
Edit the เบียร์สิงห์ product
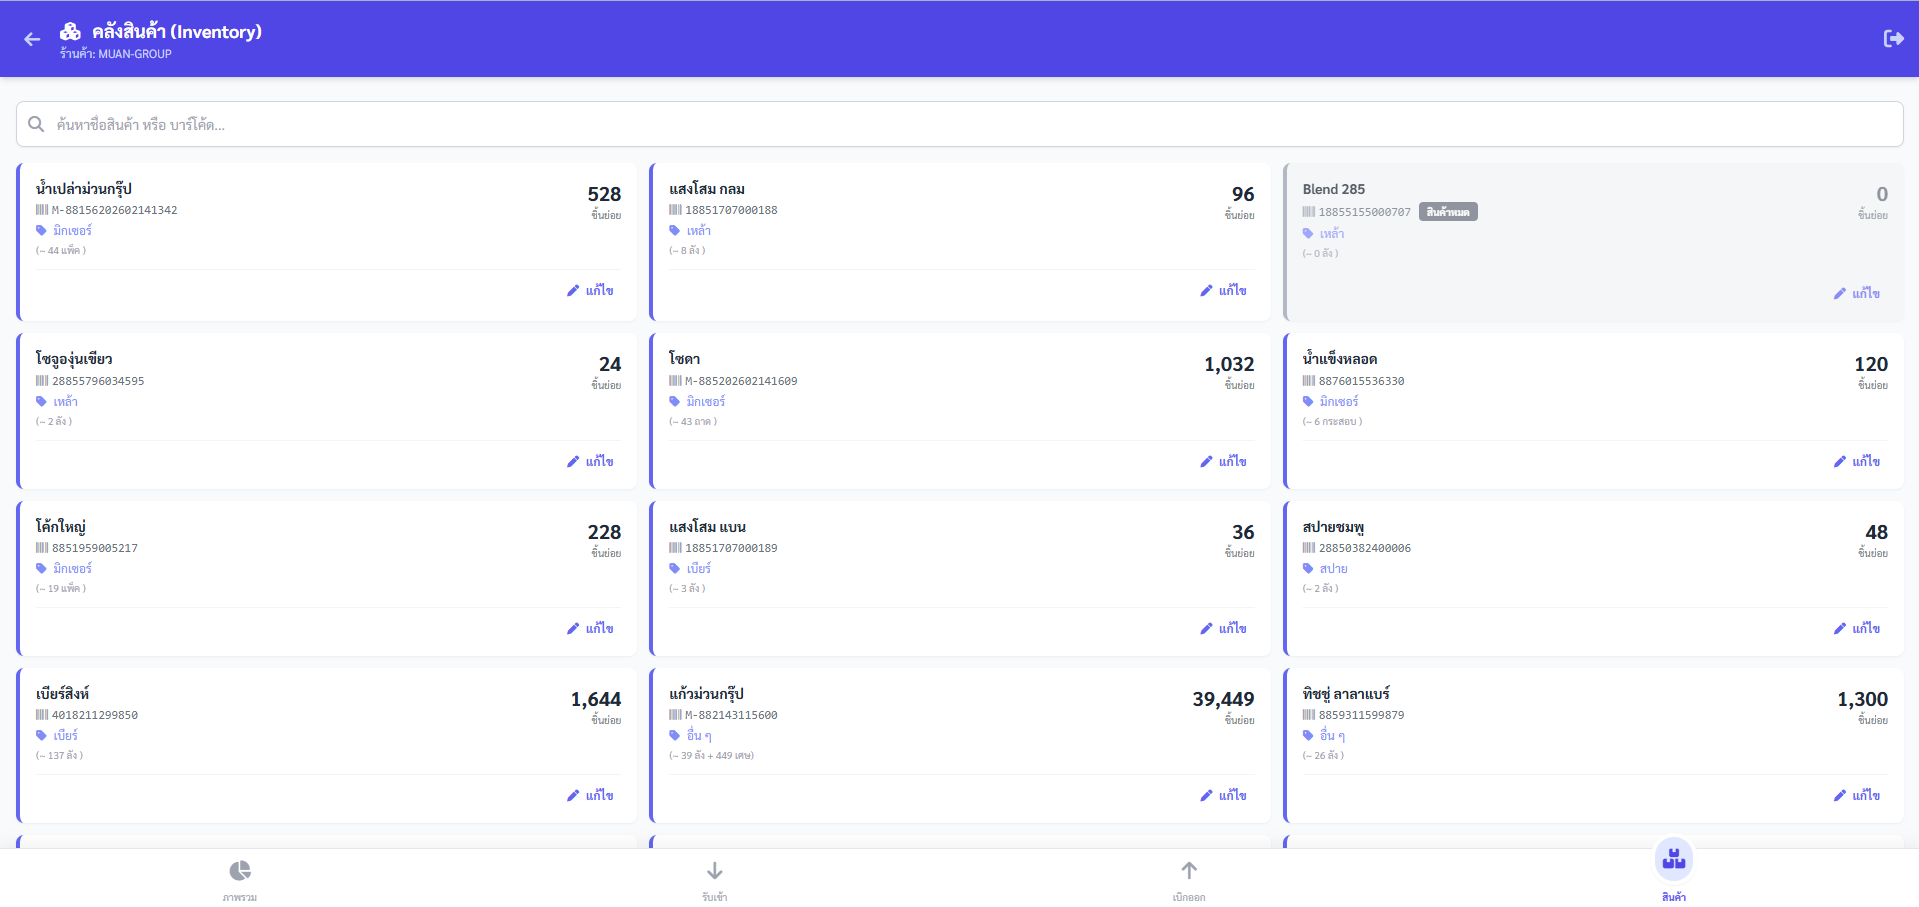pos(590,796)
